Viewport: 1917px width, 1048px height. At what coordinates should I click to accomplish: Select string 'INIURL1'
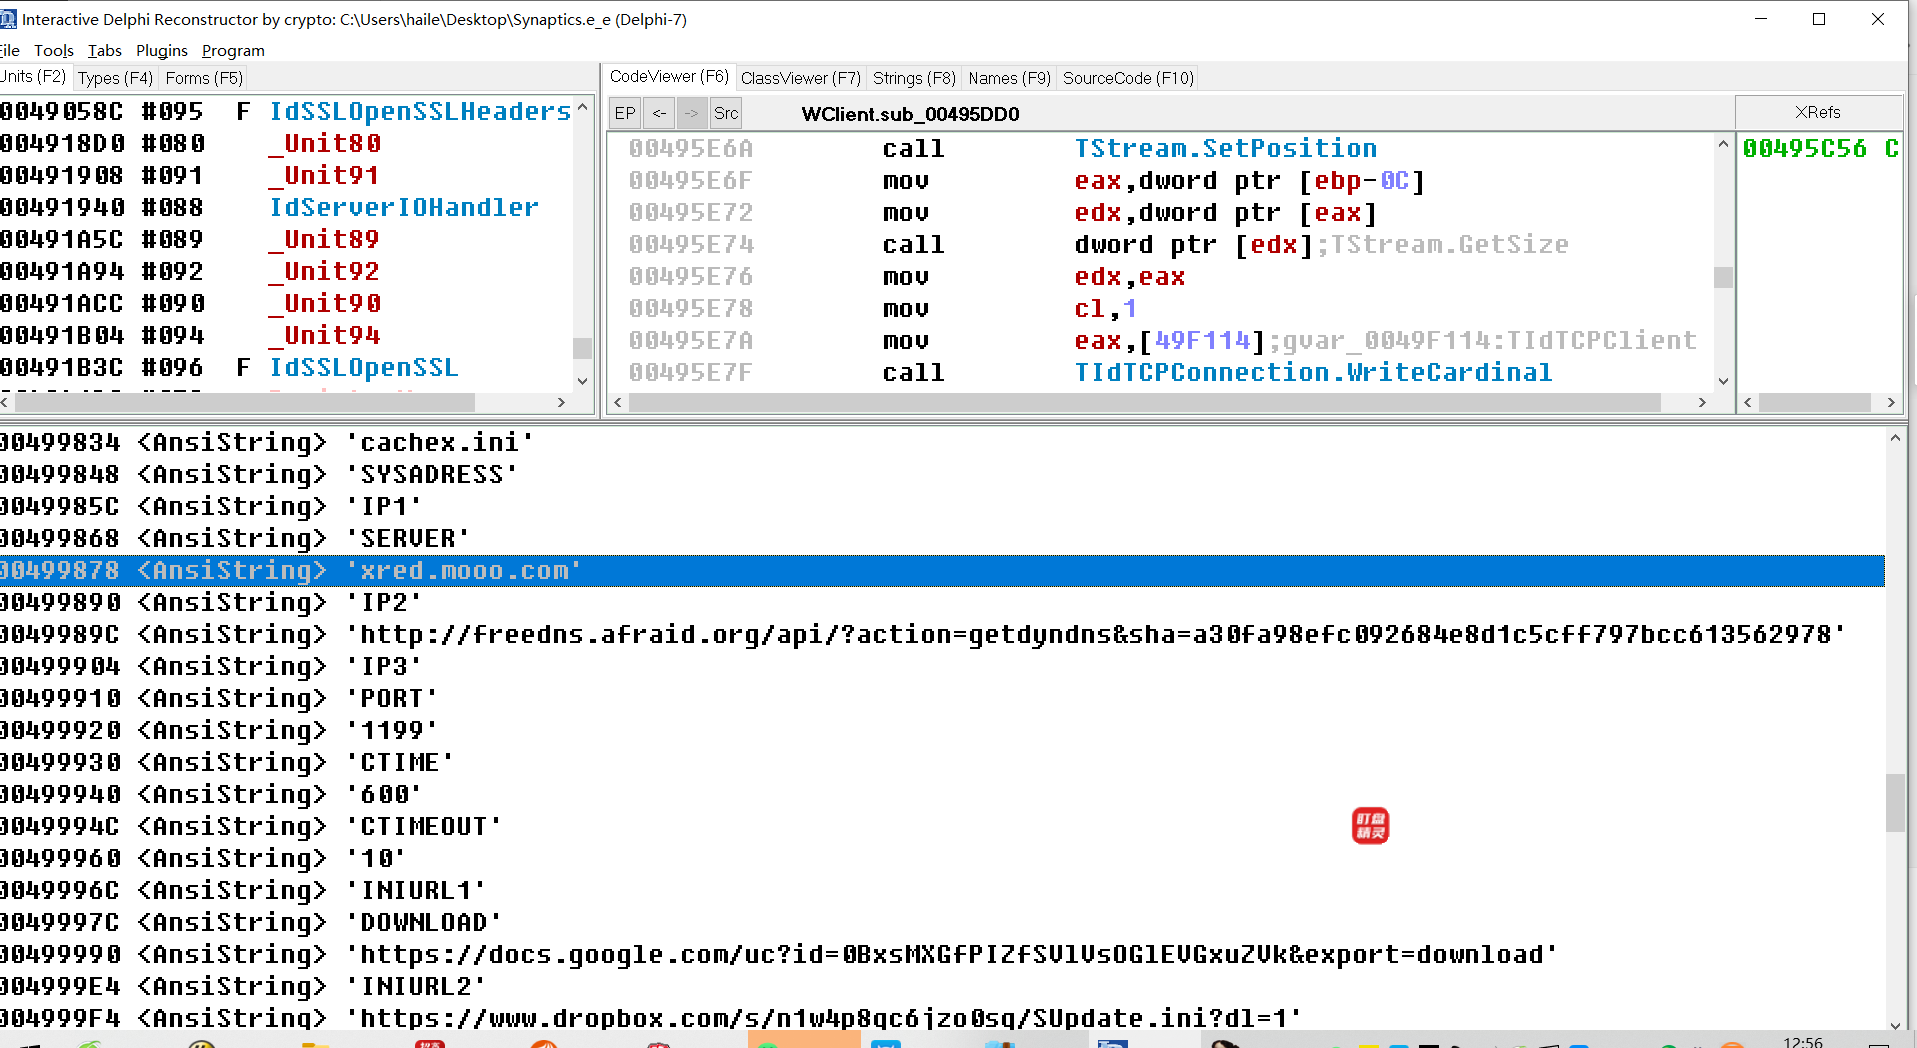pyautogui.click(x=942, y=890)
